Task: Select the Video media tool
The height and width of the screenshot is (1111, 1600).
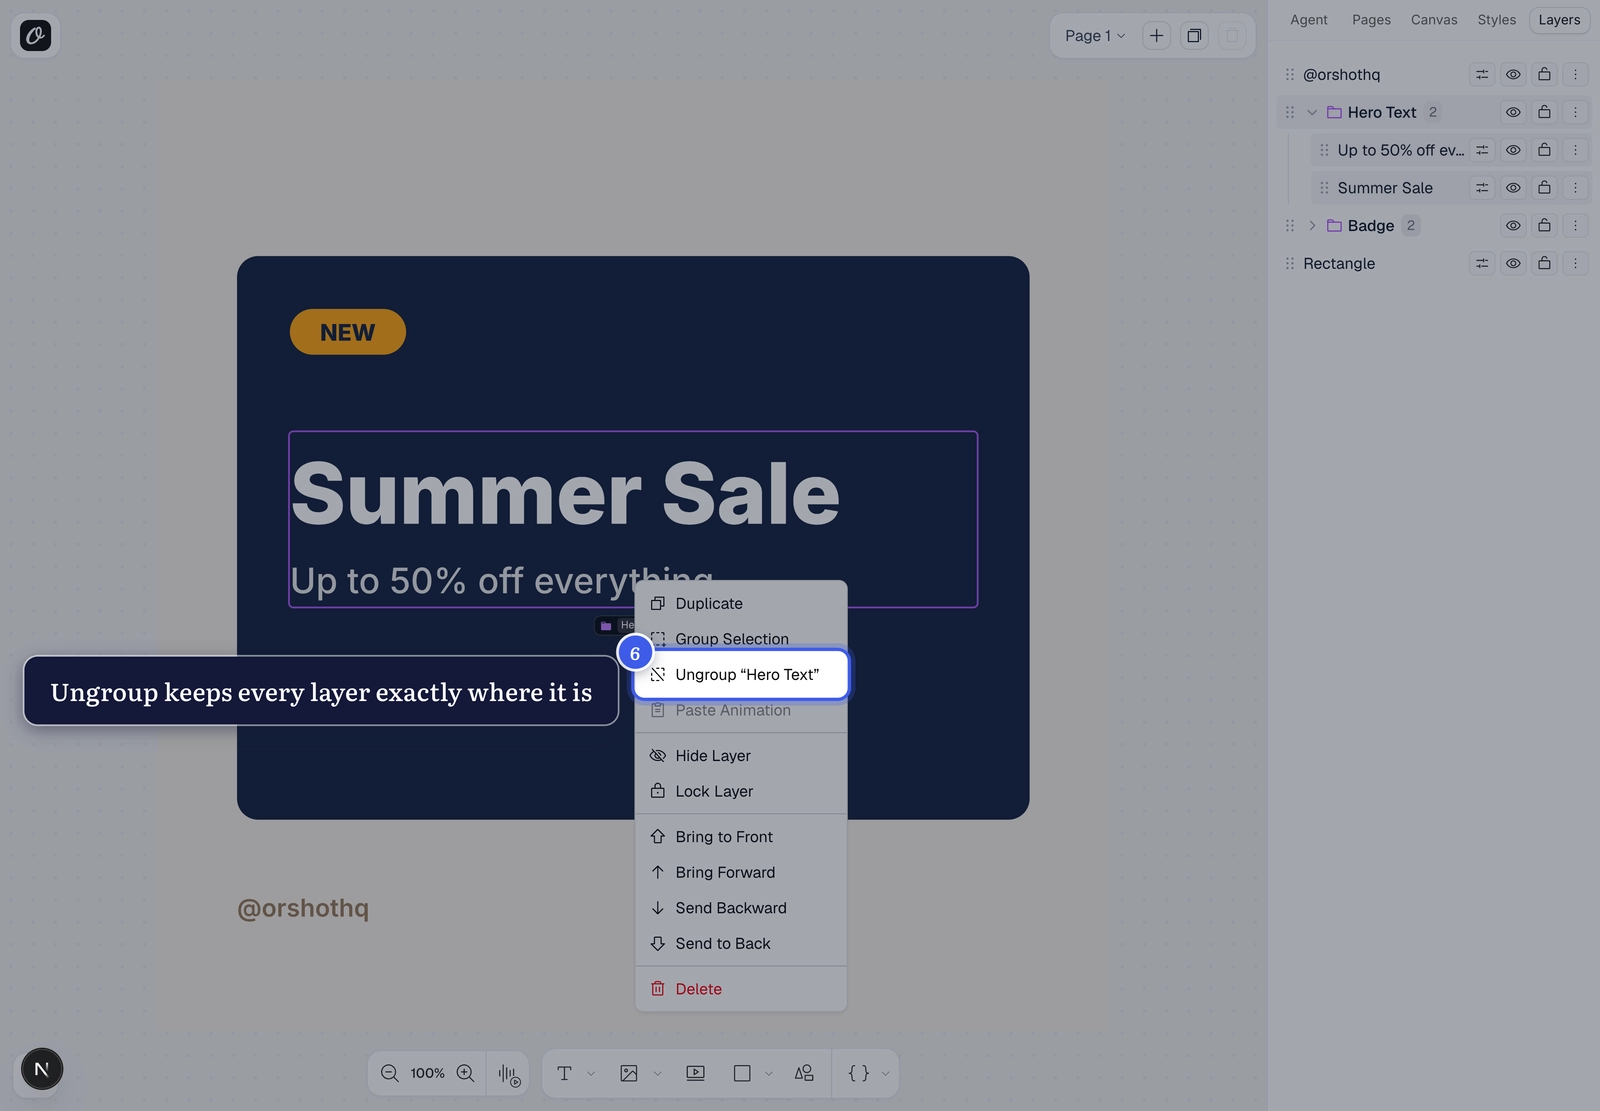Action: 695,1074
